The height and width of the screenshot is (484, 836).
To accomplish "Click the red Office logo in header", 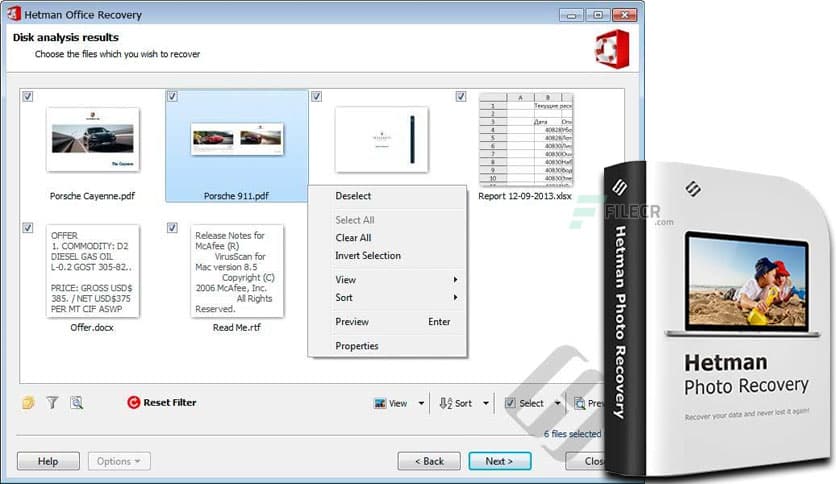I will click(x=612, y=50).
